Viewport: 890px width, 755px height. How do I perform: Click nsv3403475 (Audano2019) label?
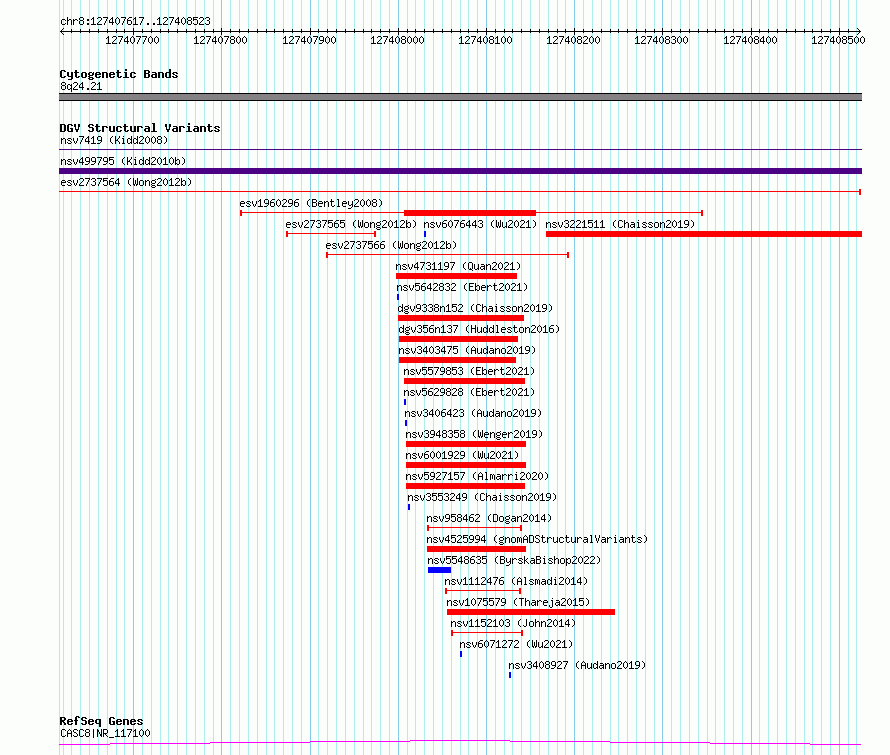pos(467,350)
